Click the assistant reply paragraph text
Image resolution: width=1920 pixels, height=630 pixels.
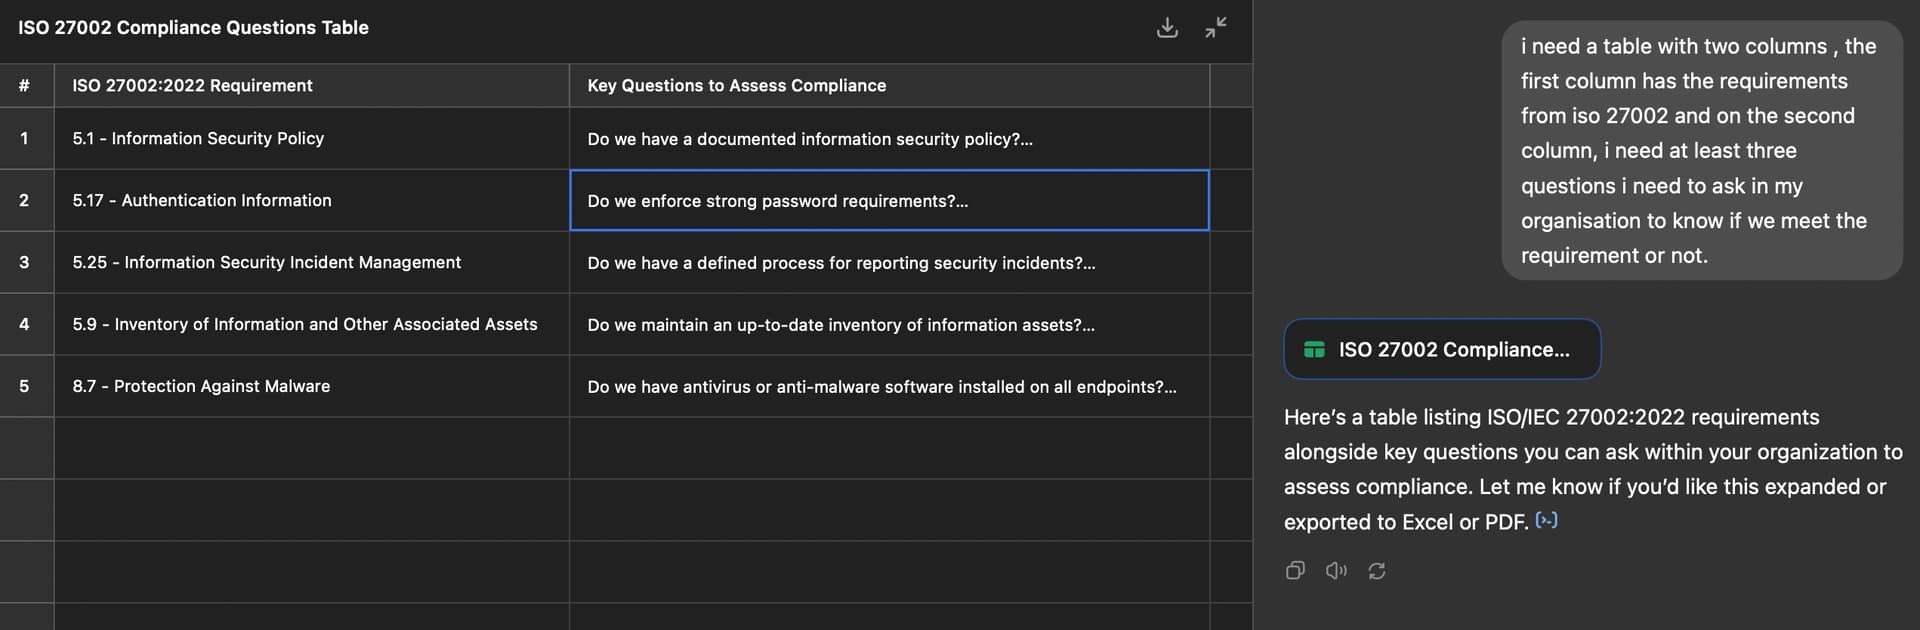pos(1593,469)
